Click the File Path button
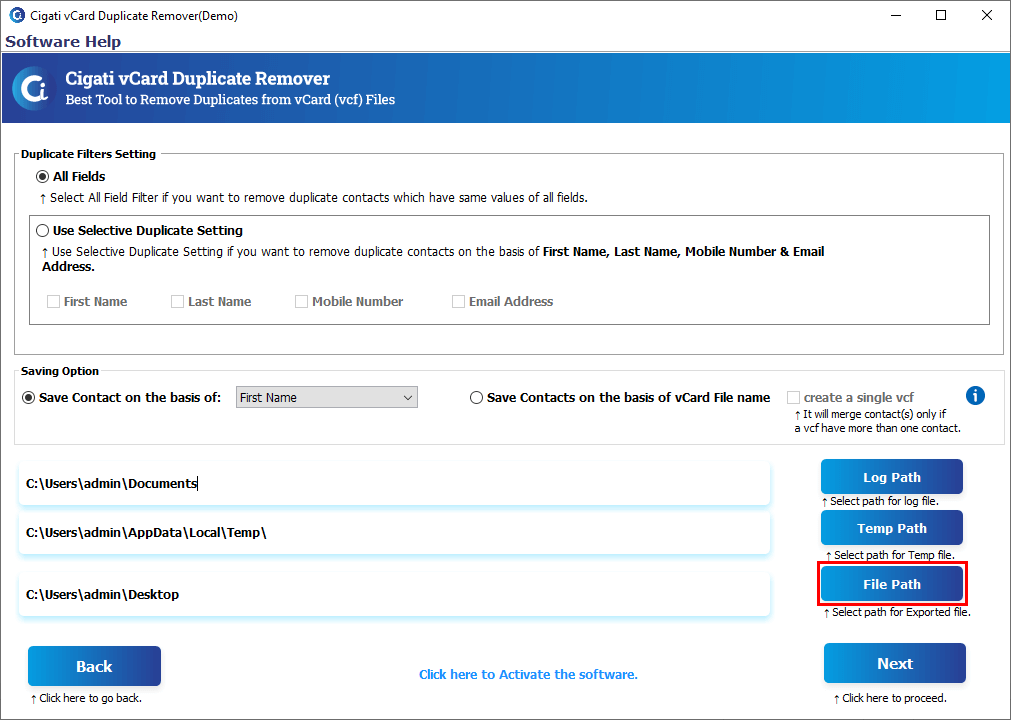This screenshot has width=1011, height=720. coord(892,584)
